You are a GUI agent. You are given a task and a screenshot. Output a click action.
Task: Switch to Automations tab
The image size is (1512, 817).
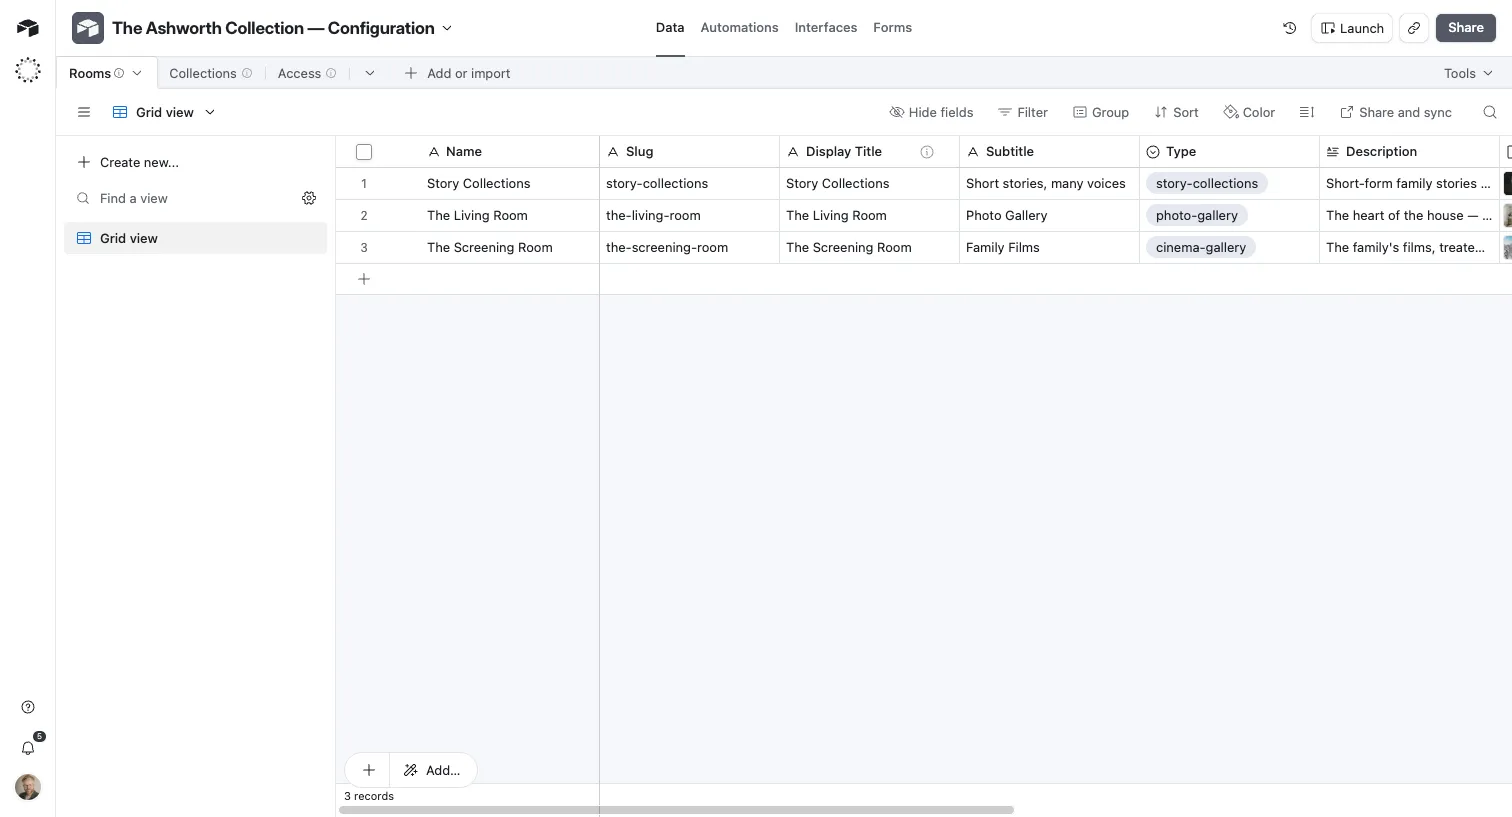point(739,28)
